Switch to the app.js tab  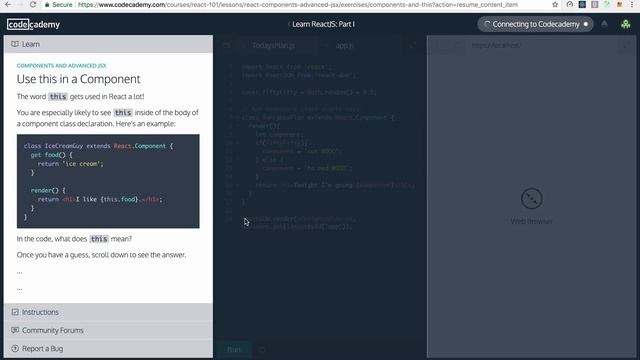click(345, 45)
